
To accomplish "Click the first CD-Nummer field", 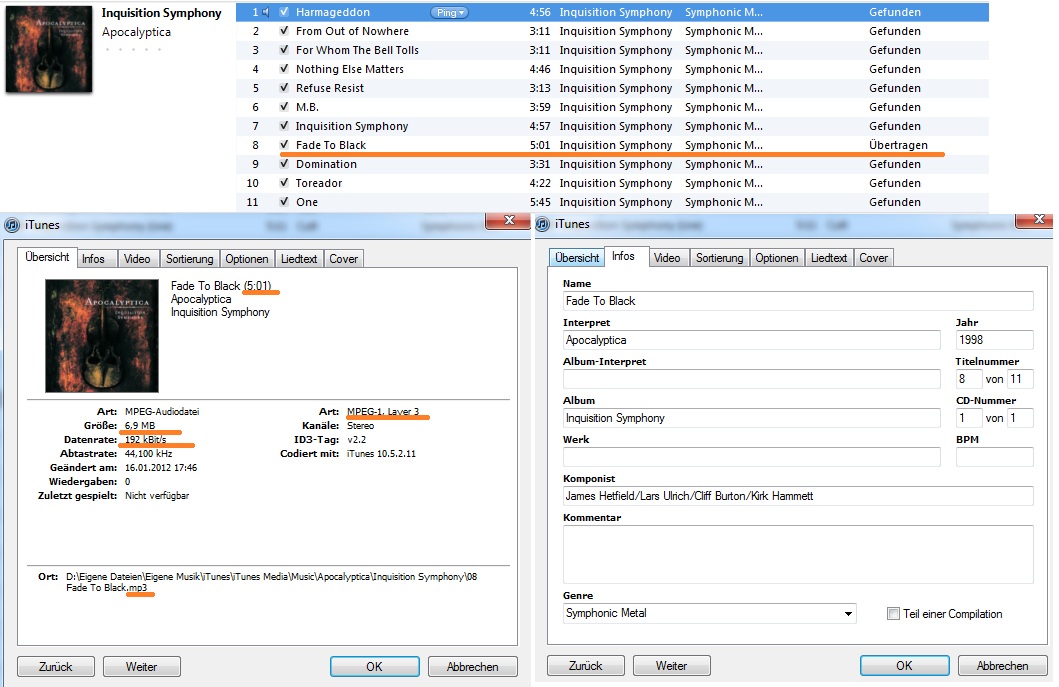I will tap(968, 418).
